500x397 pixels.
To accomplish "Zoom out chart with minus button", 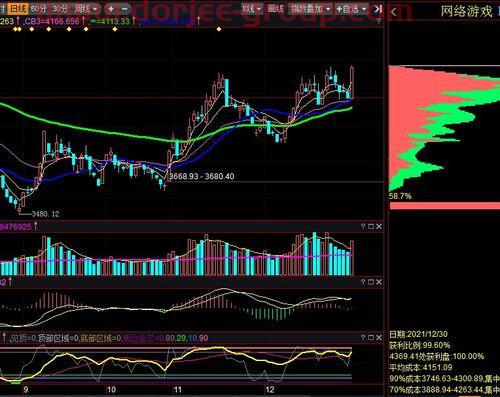I will [124, 9].
